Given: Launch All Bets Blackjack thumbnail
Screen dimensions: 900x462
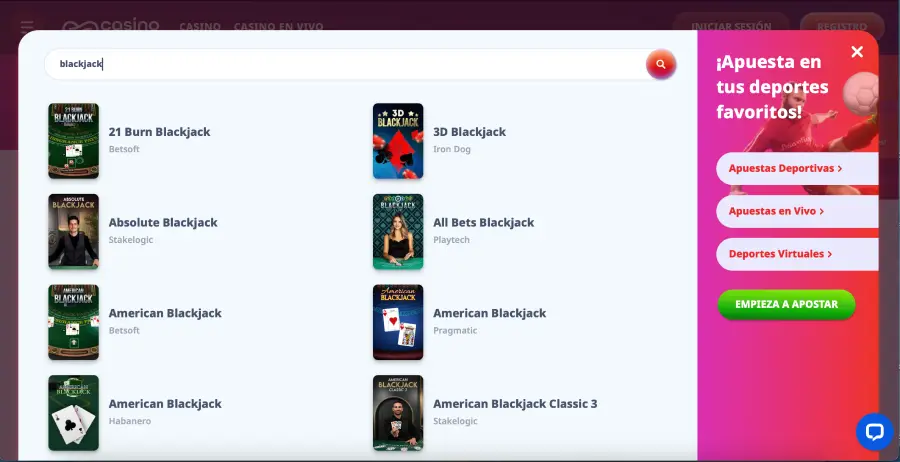Looking at the screenshot, I should pos(398,232).
